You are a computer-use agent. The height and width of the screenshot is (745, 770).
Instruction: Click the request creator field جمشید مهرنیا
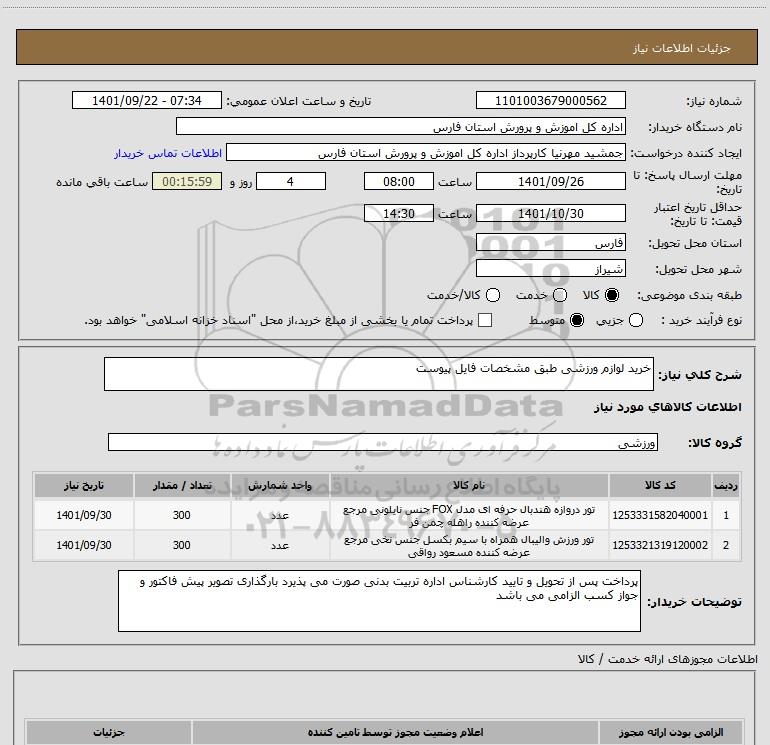pyautogui.click(x=425, y=152)
